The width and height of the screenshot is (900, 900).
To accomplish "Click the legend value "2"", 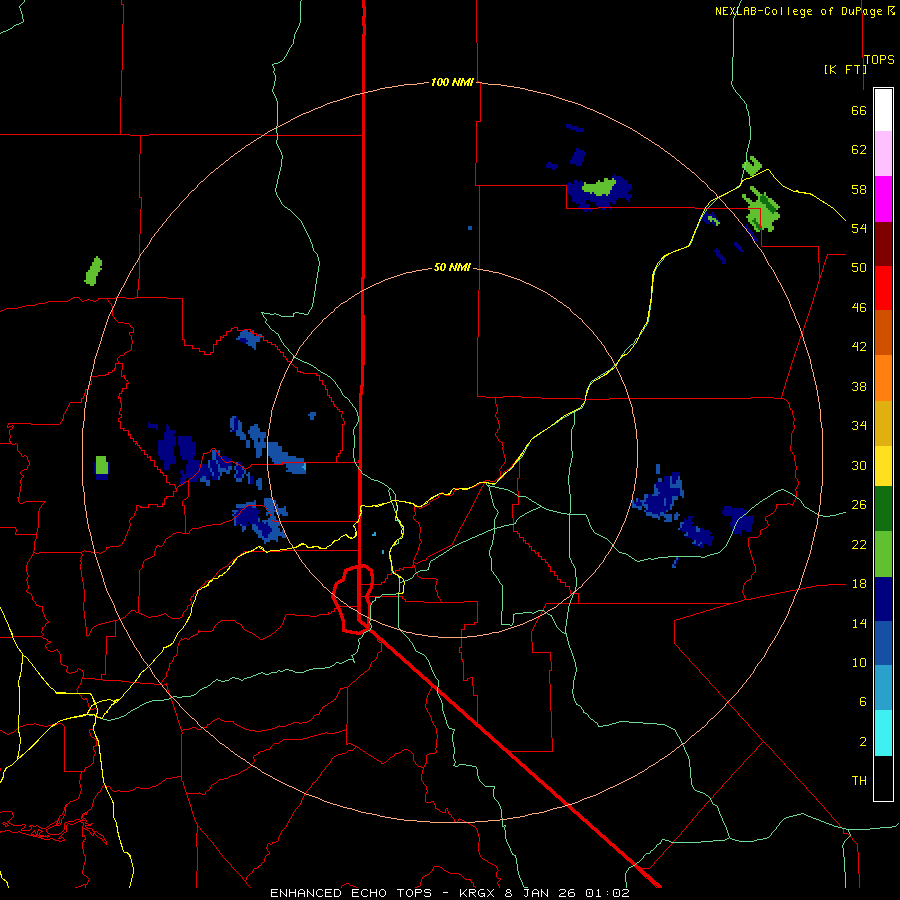I will tap(862, 742).
